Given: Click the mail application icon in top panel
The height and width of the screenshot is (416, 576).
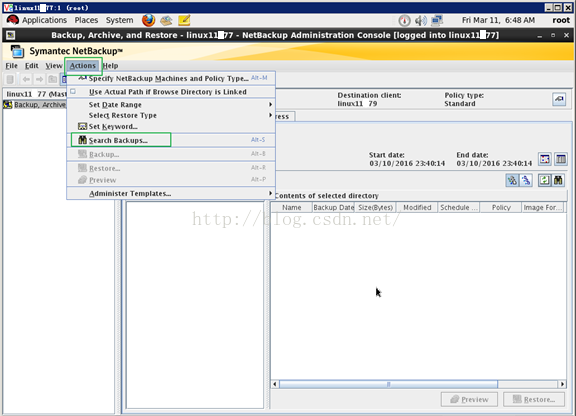Looking at the screenshot, I should [166, 20].
